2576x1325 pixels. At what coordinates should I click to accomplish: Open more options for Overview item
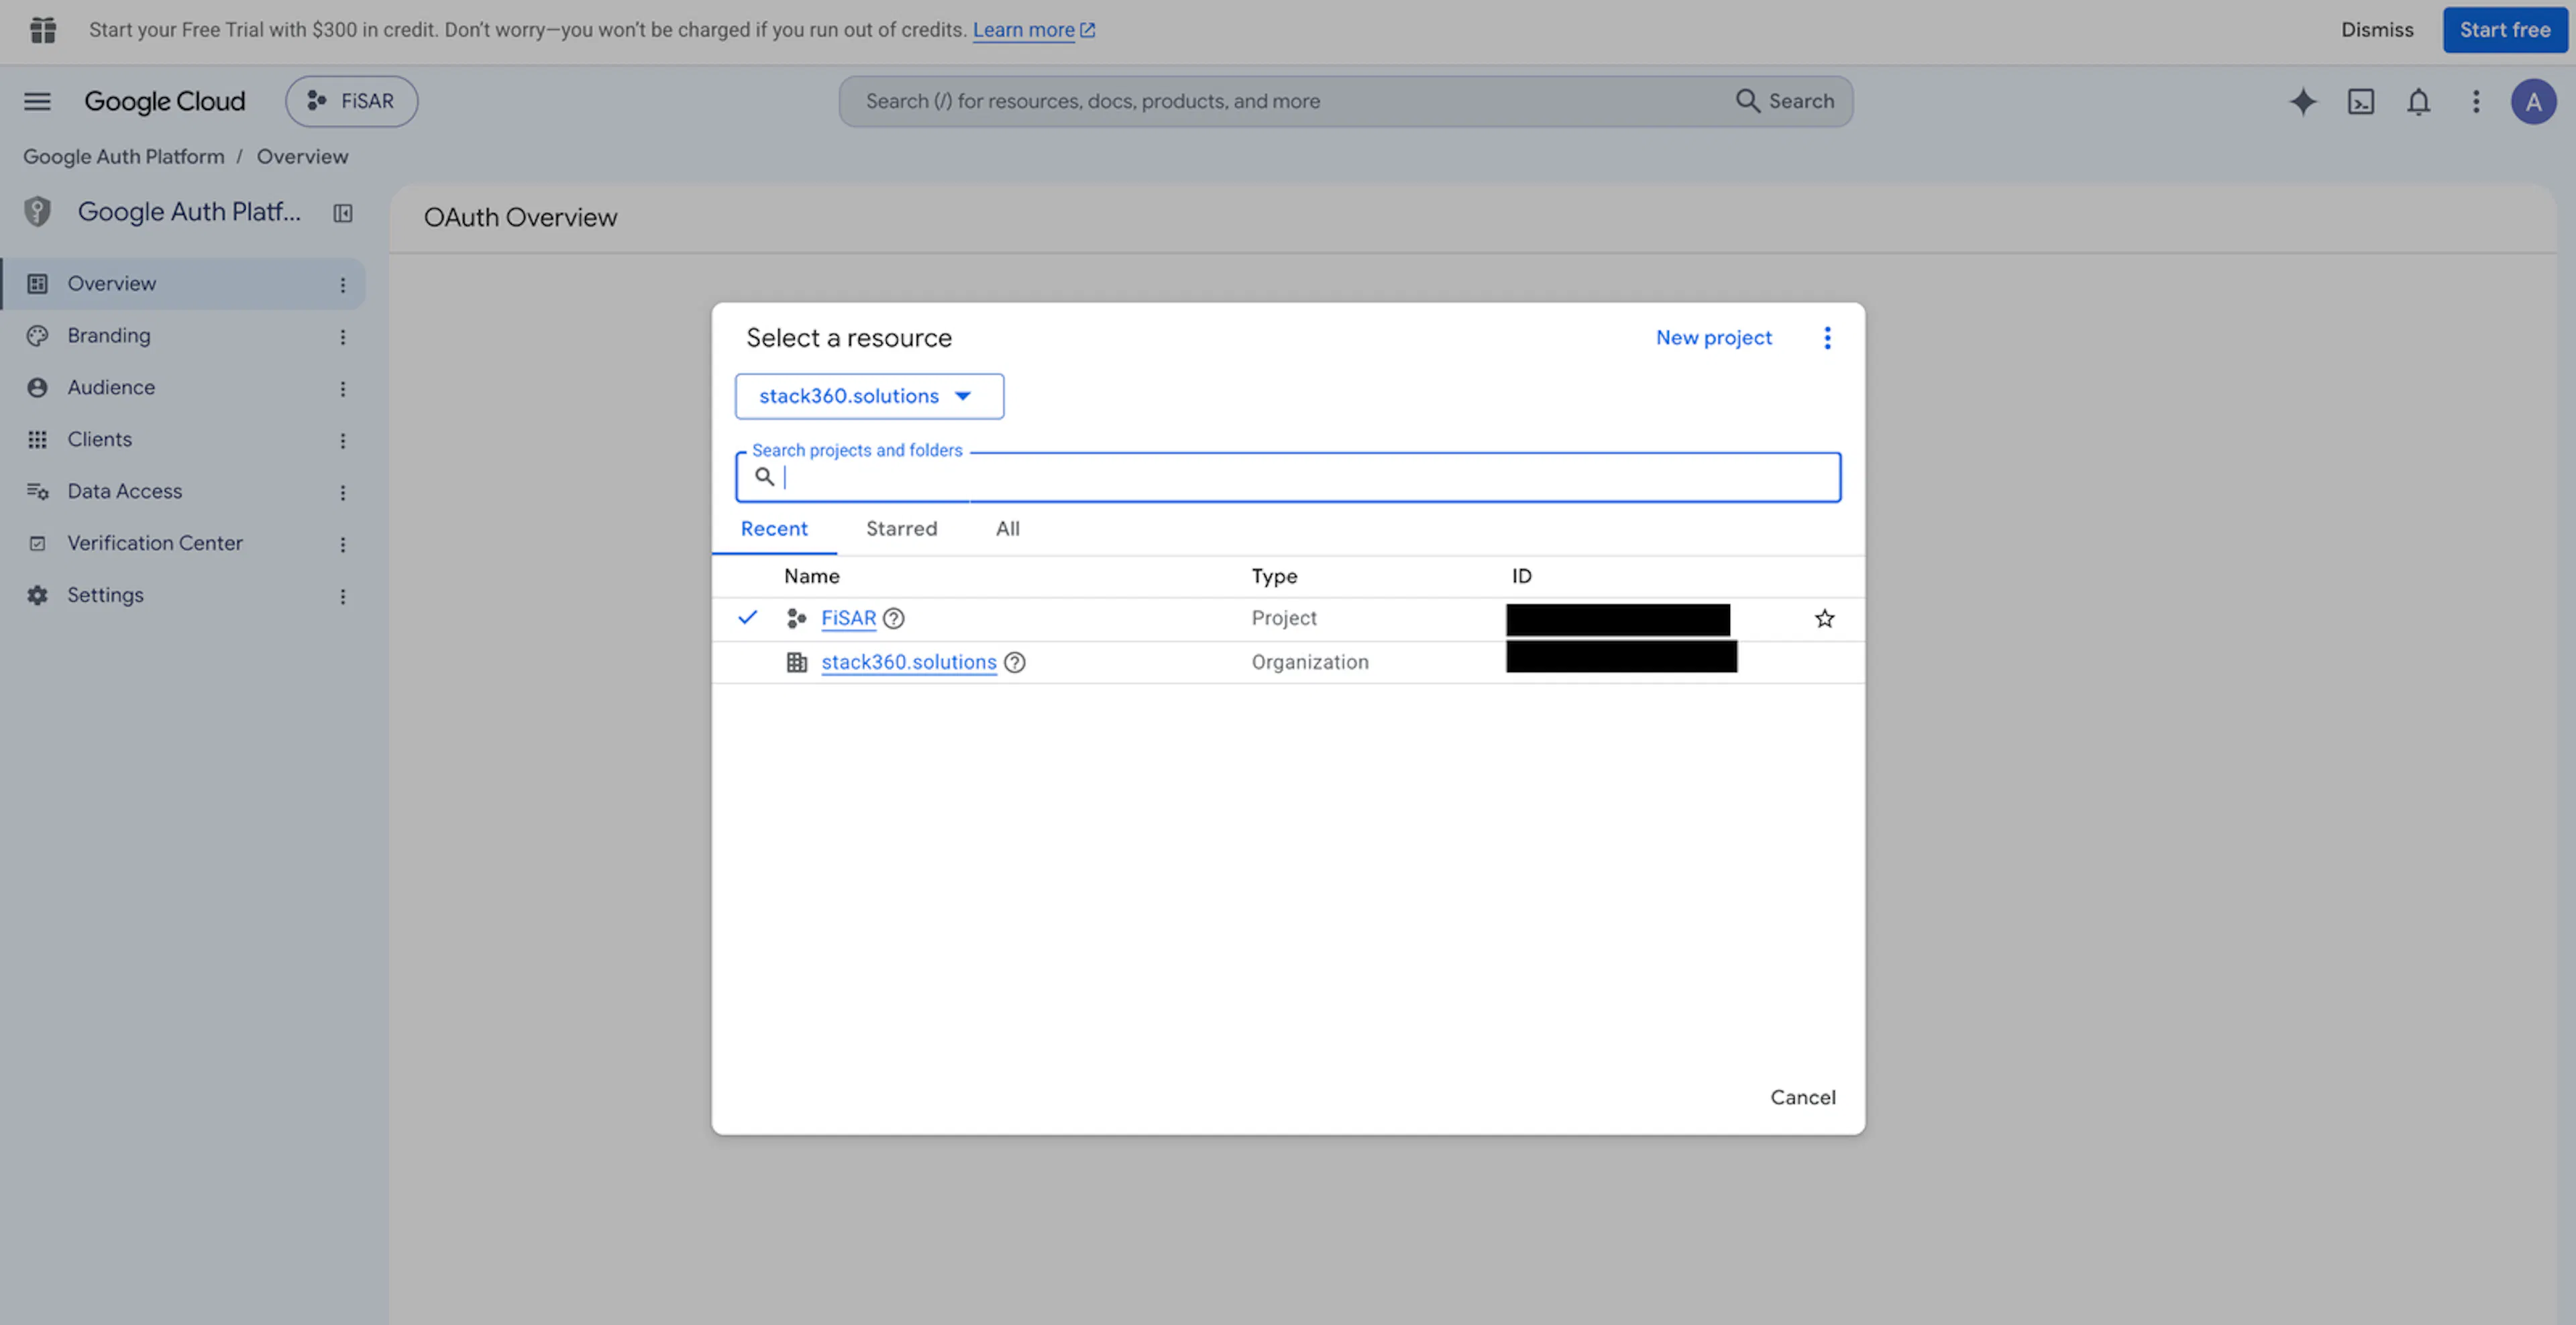tap(343, 285)
